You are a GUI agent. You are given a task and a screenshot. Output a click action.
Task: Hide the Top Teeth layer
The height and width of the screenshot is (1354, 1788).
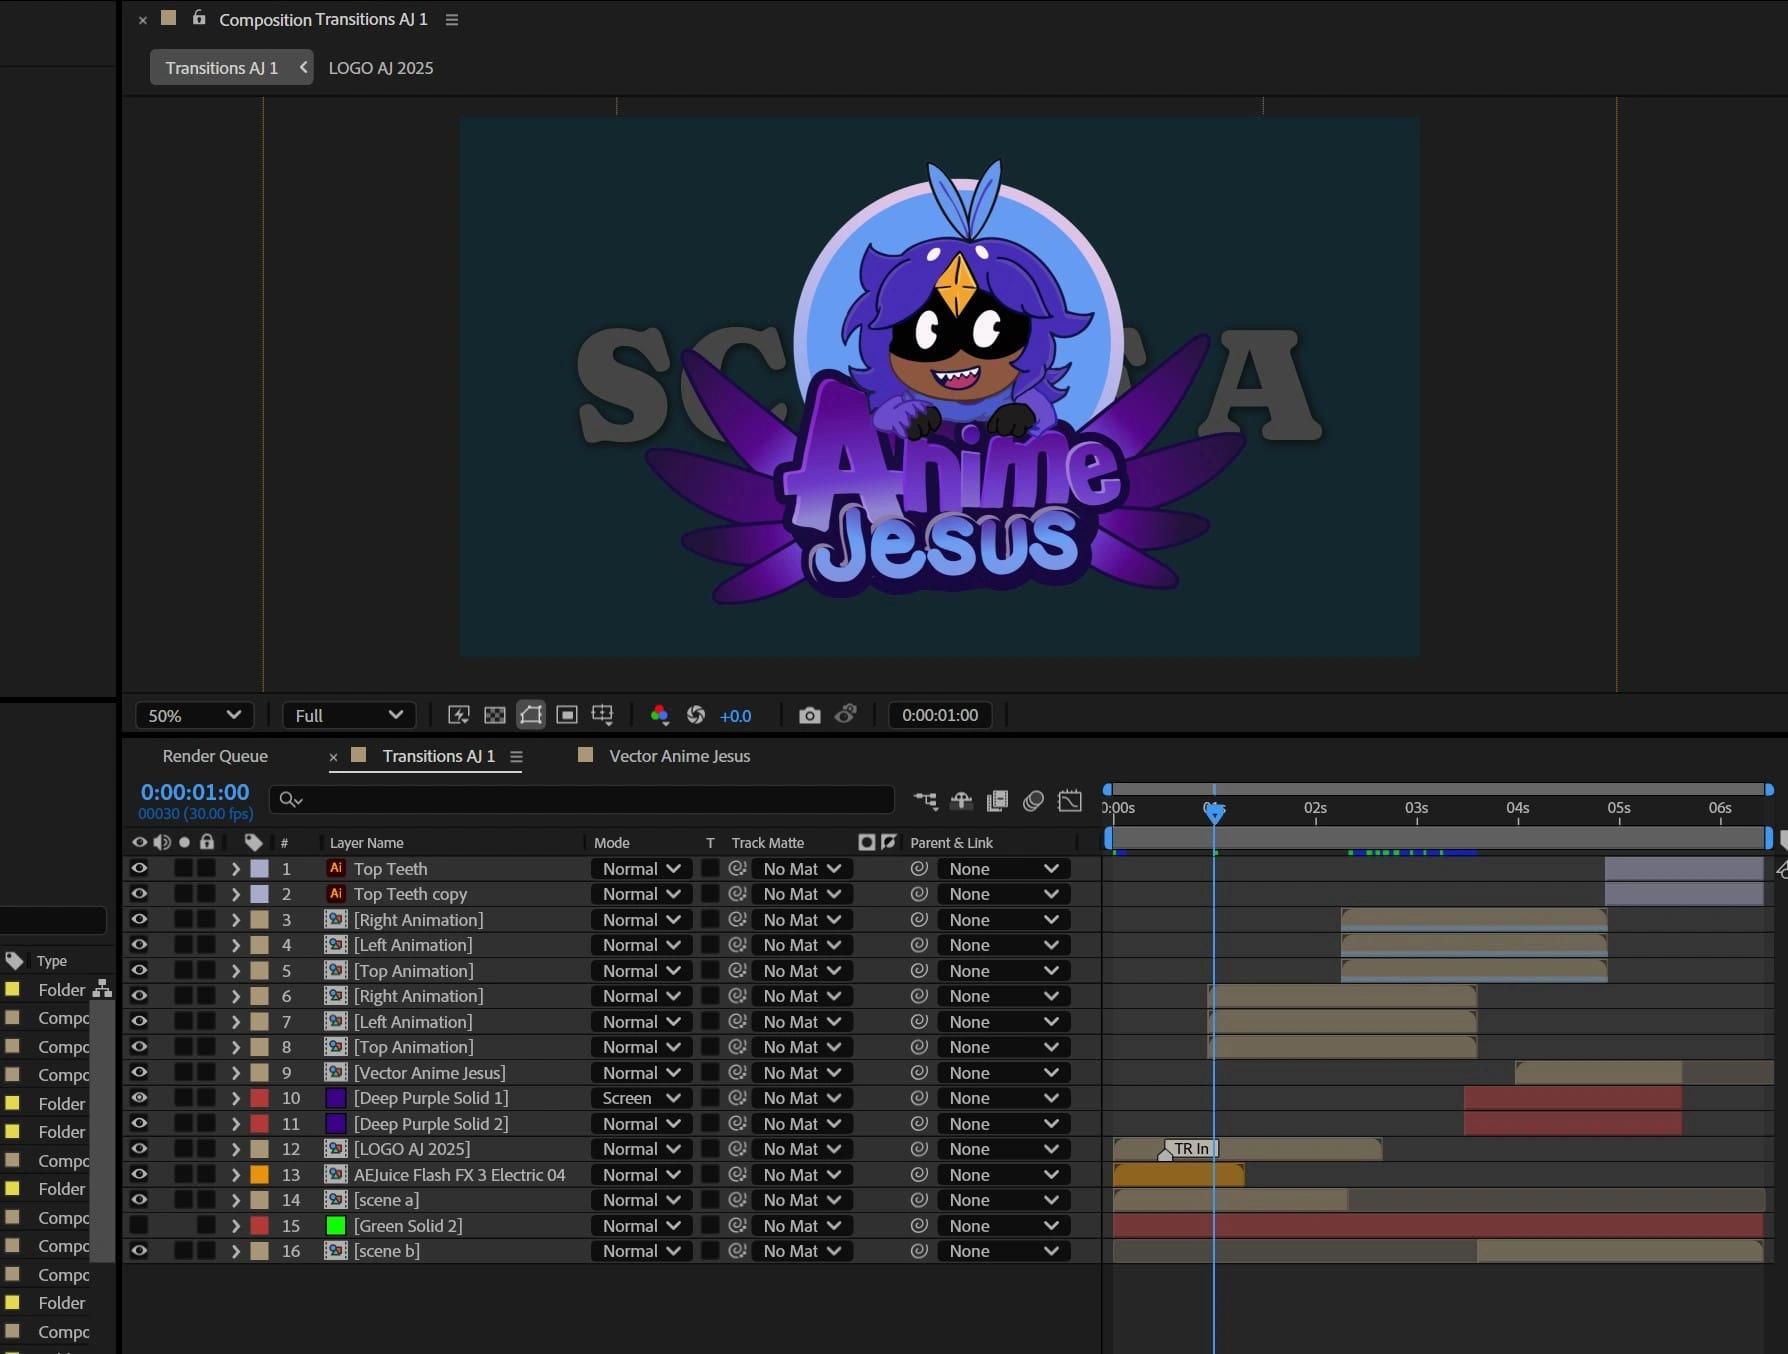tap(139, 868)
